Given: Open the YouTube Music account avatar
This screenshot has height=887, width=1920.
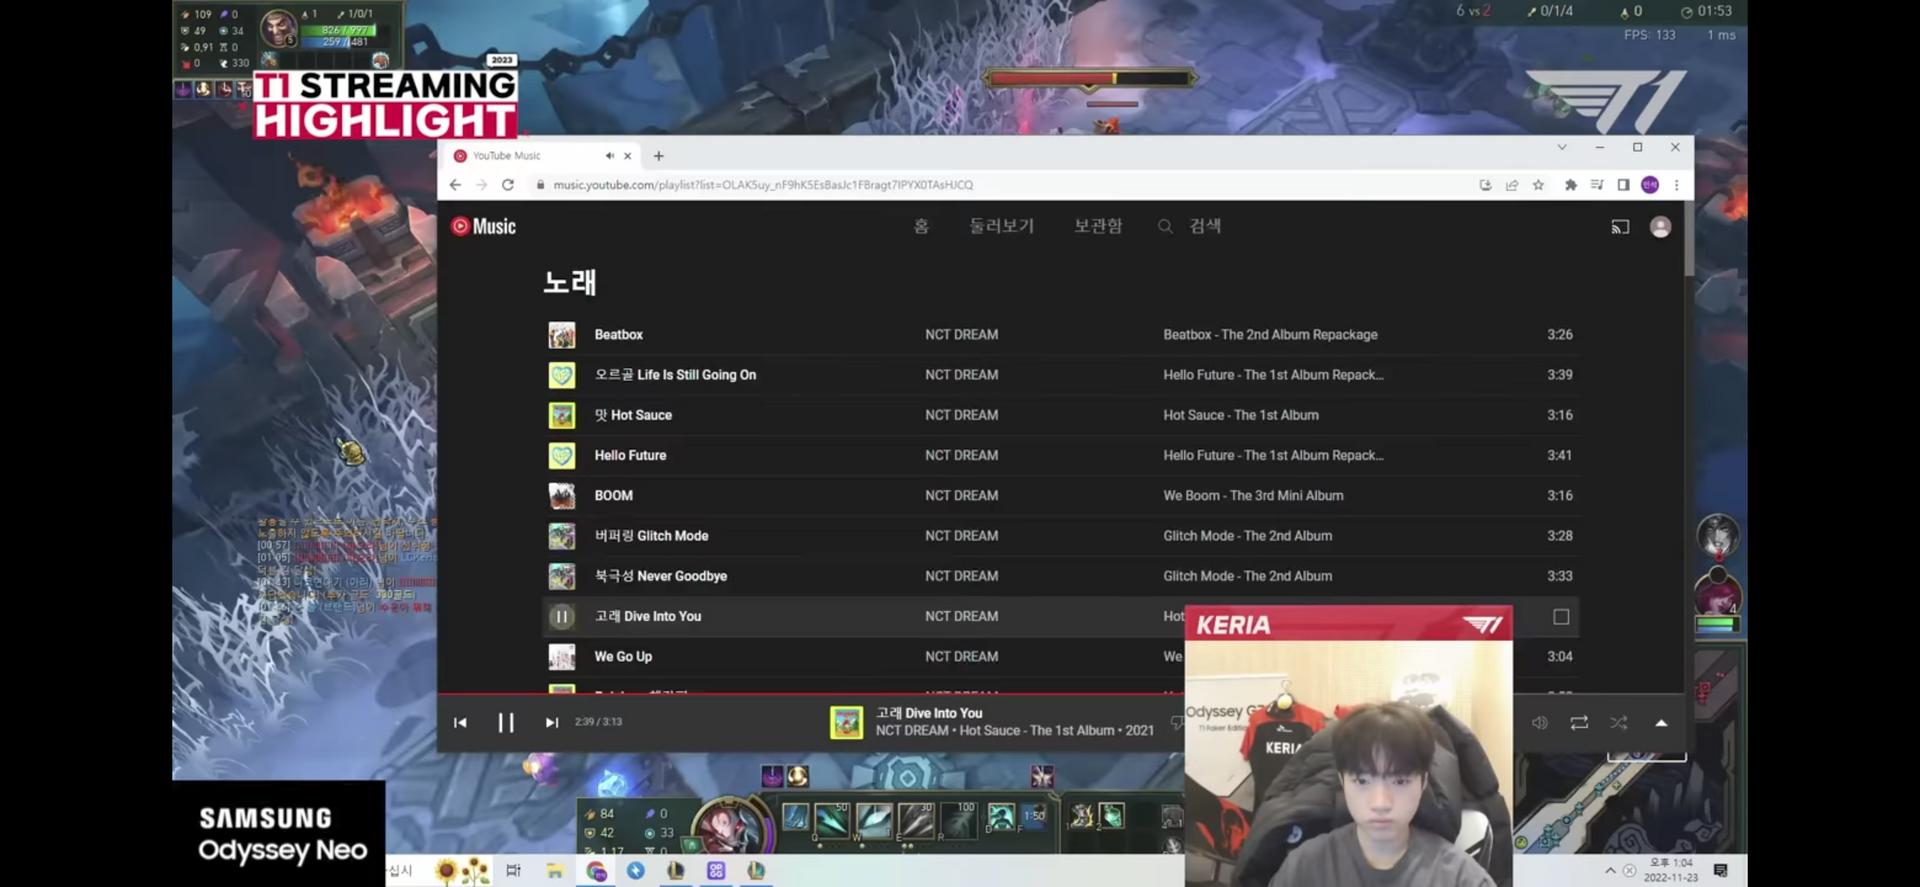Looking at the screenshot, I should (x=1660, y=227).
